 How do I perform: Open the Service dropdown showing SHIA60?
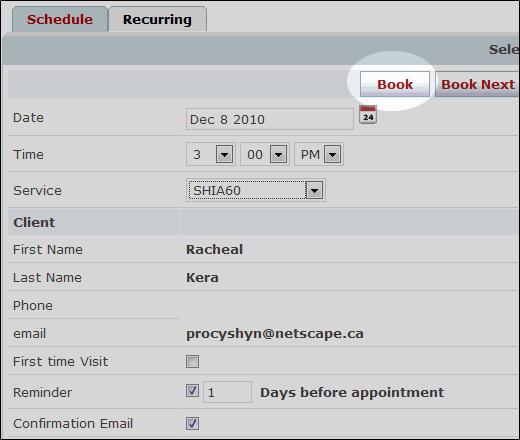(x=256, y=190)
